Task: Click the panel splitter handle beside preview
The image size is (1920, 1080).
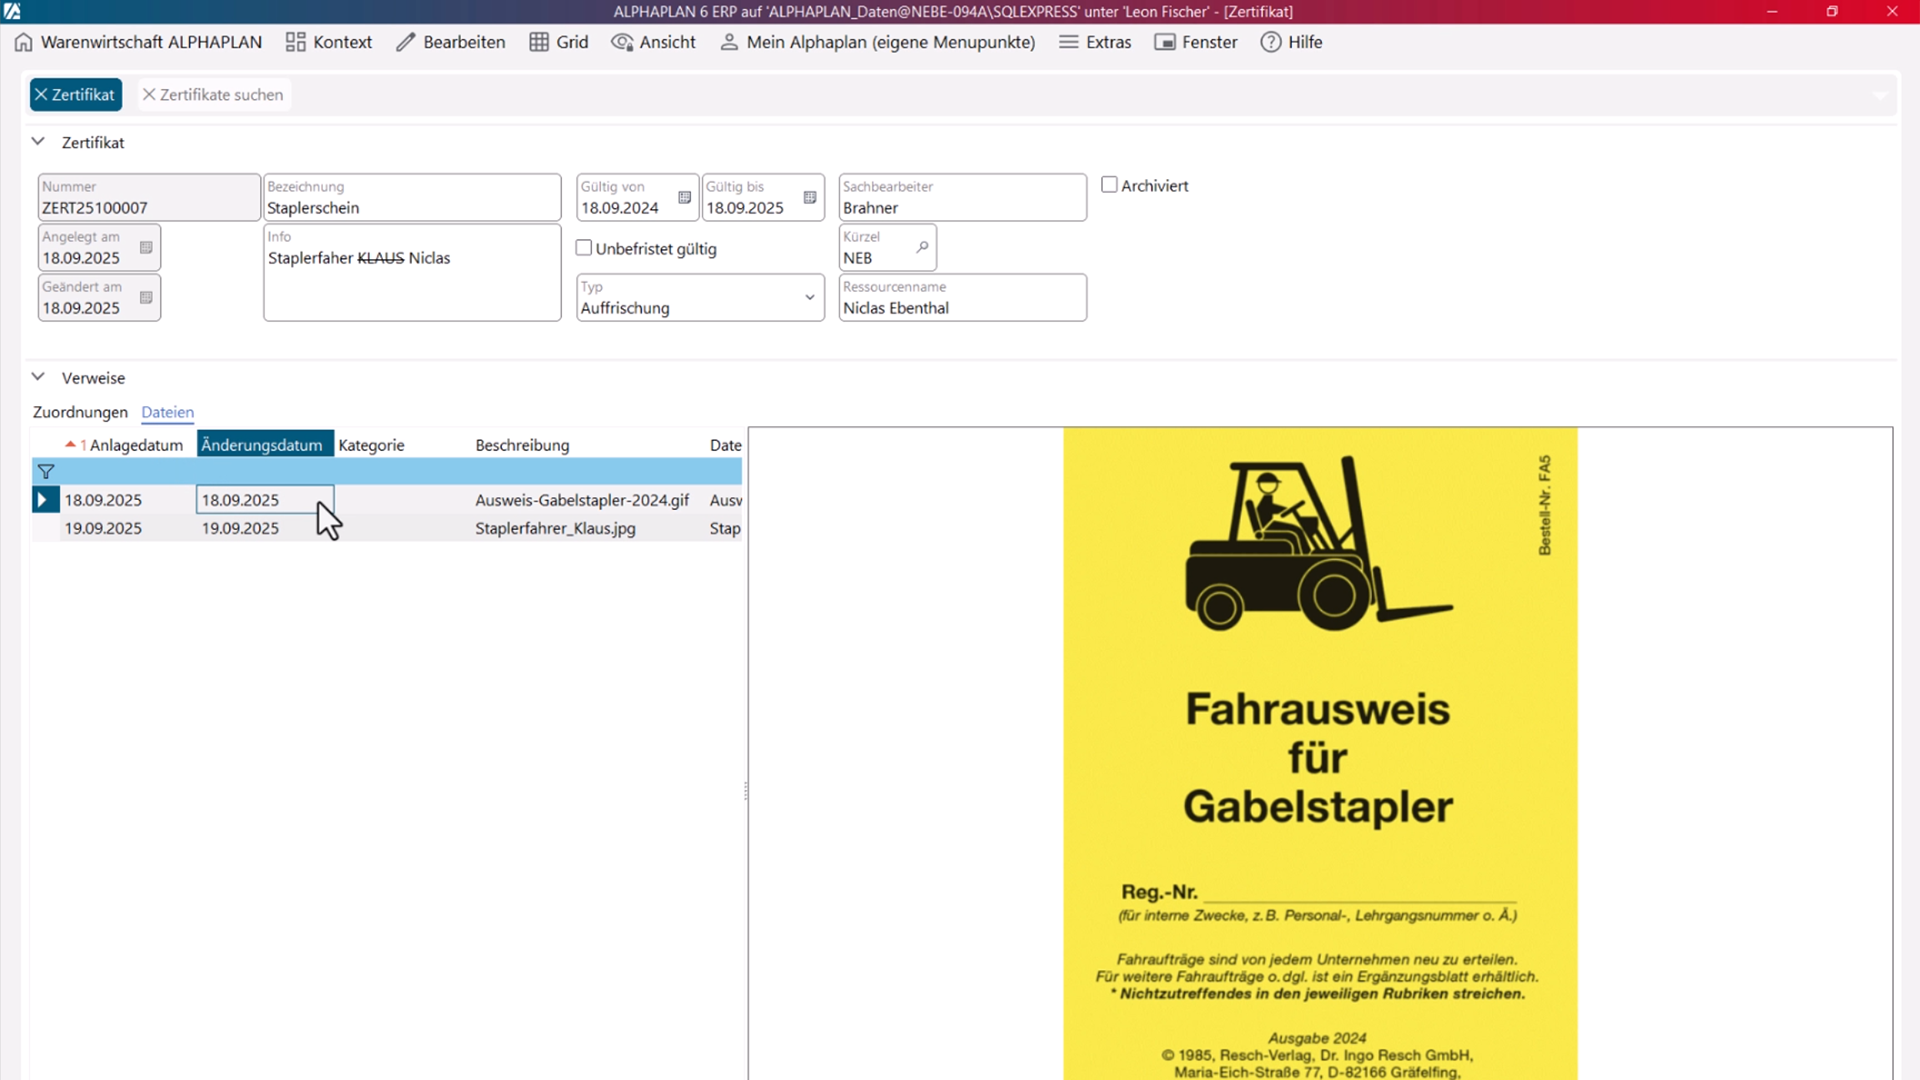Action: coord(746,791)
